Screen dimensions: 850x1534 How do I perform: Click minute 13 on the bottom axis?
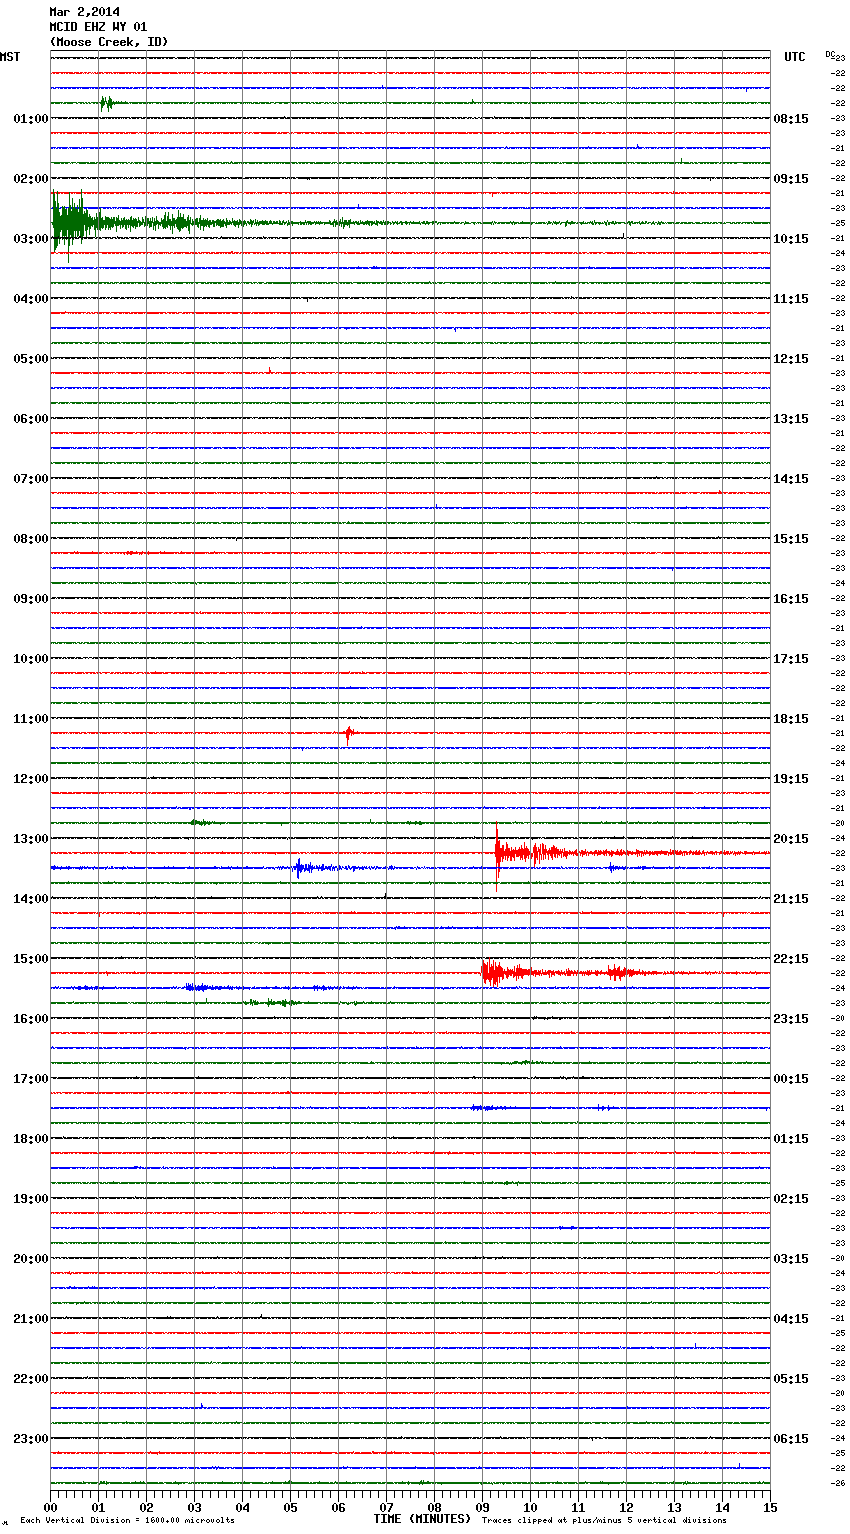tap(674, 1507)
